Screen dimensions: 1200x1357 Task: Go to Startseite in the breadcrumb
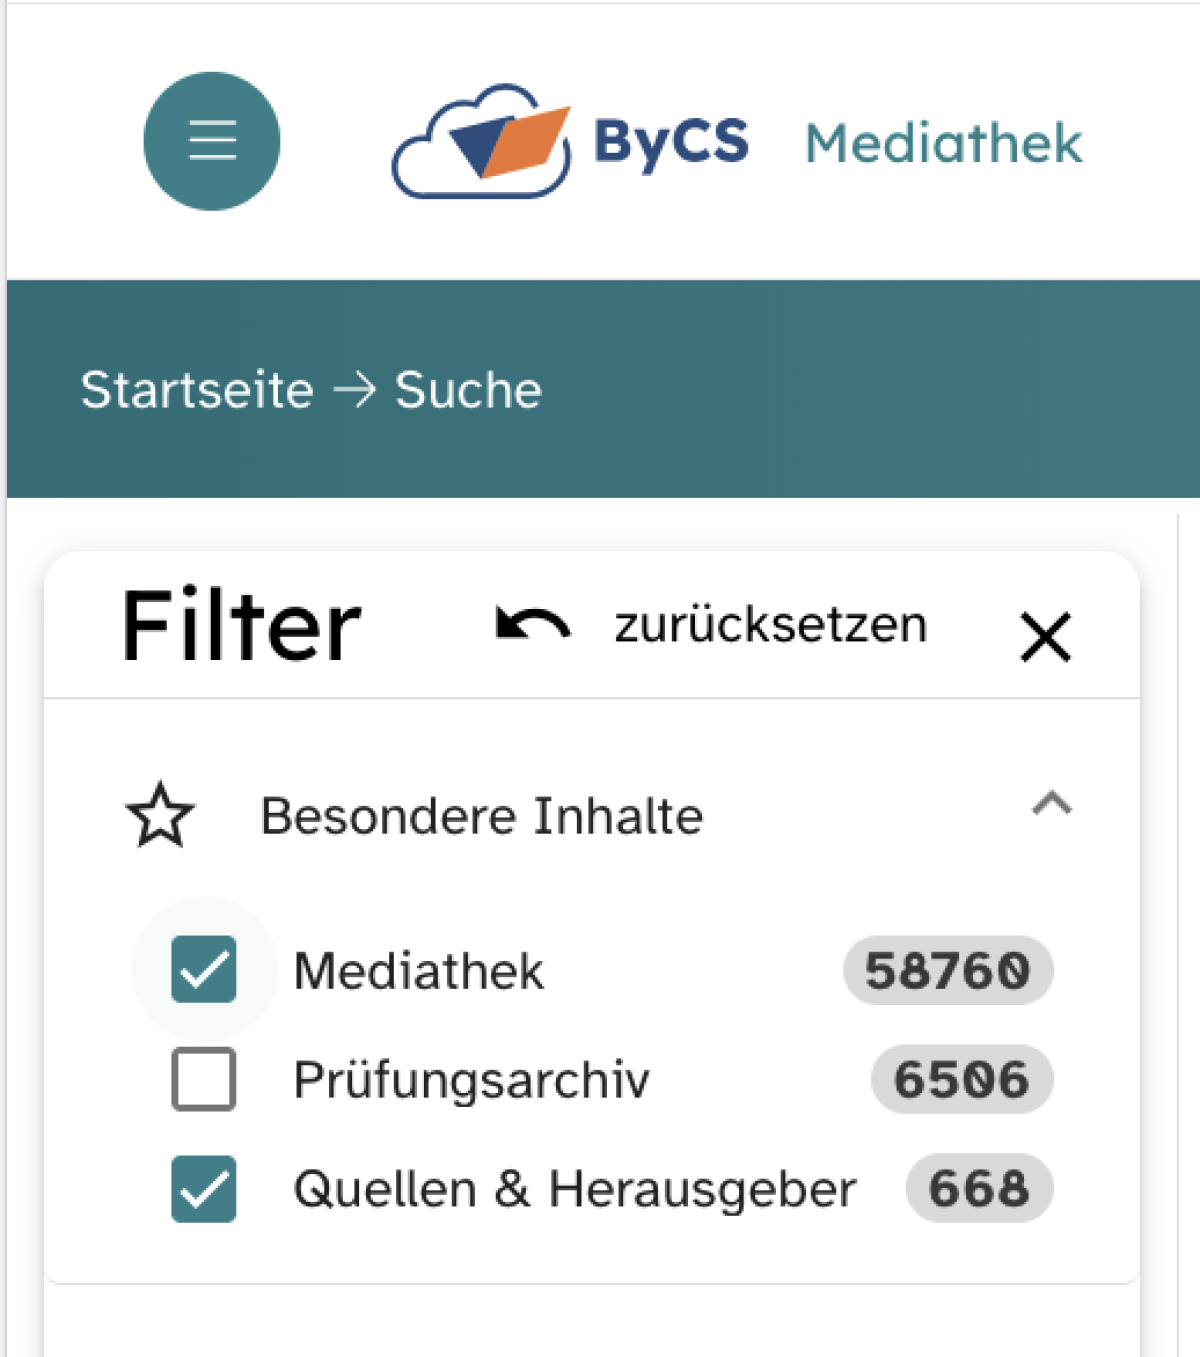(x=197, y=390)
